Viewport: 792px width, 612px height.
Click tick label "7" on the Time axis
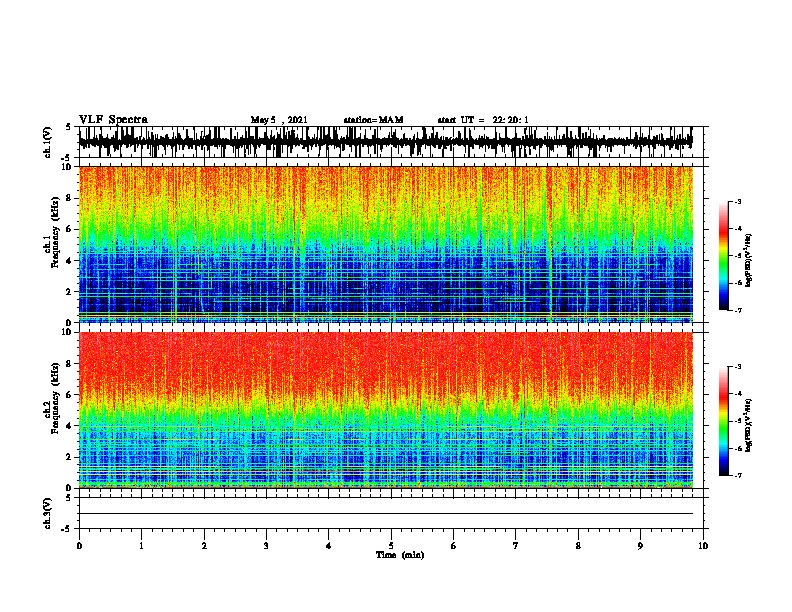(516, 545)
